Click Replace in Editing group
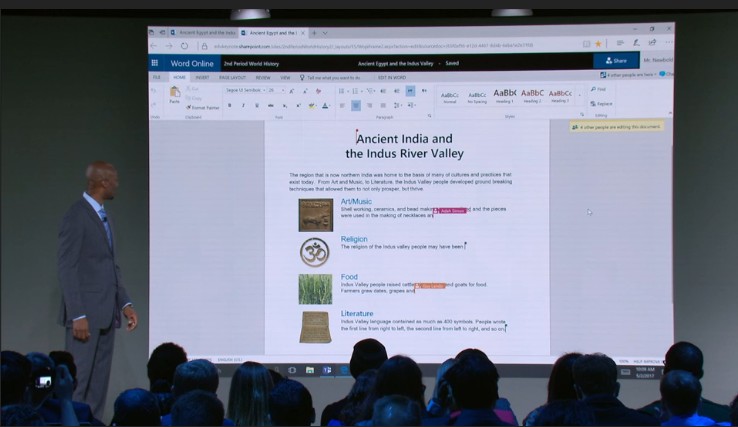This screenshot has width=738, height=427. pos(602,104)
